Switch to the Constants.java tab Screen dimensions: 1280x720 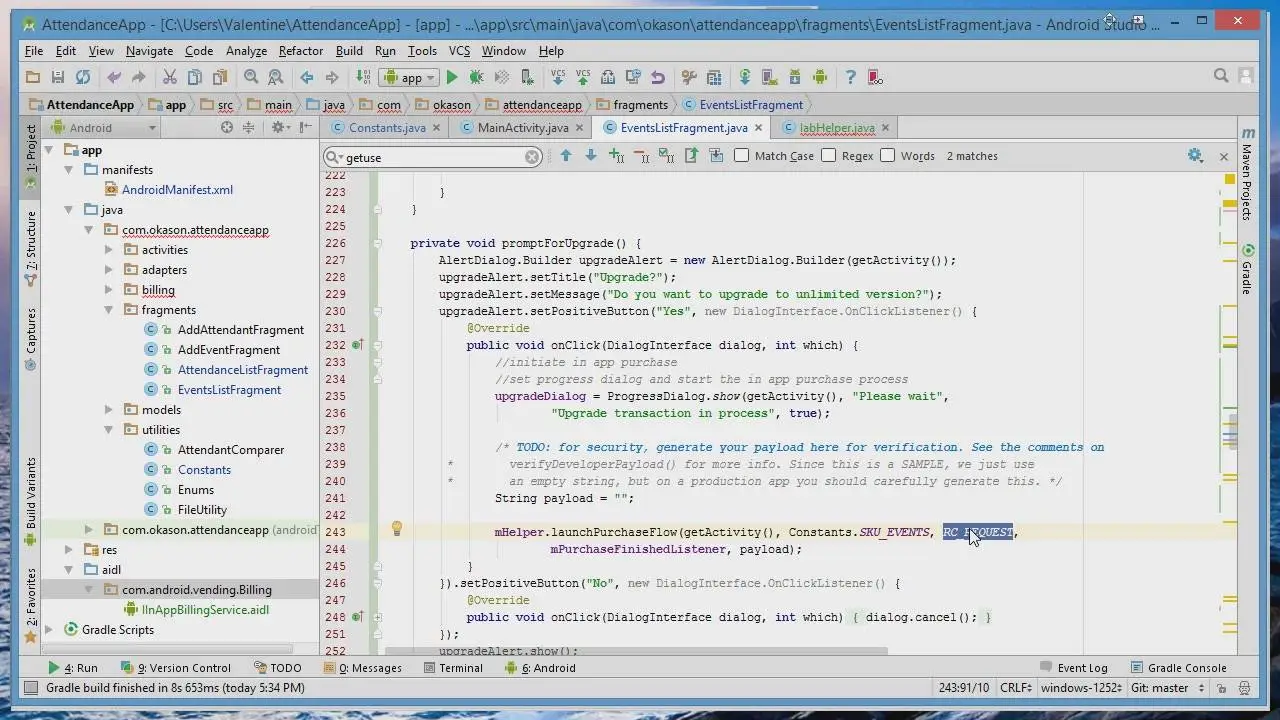(386, 127)
